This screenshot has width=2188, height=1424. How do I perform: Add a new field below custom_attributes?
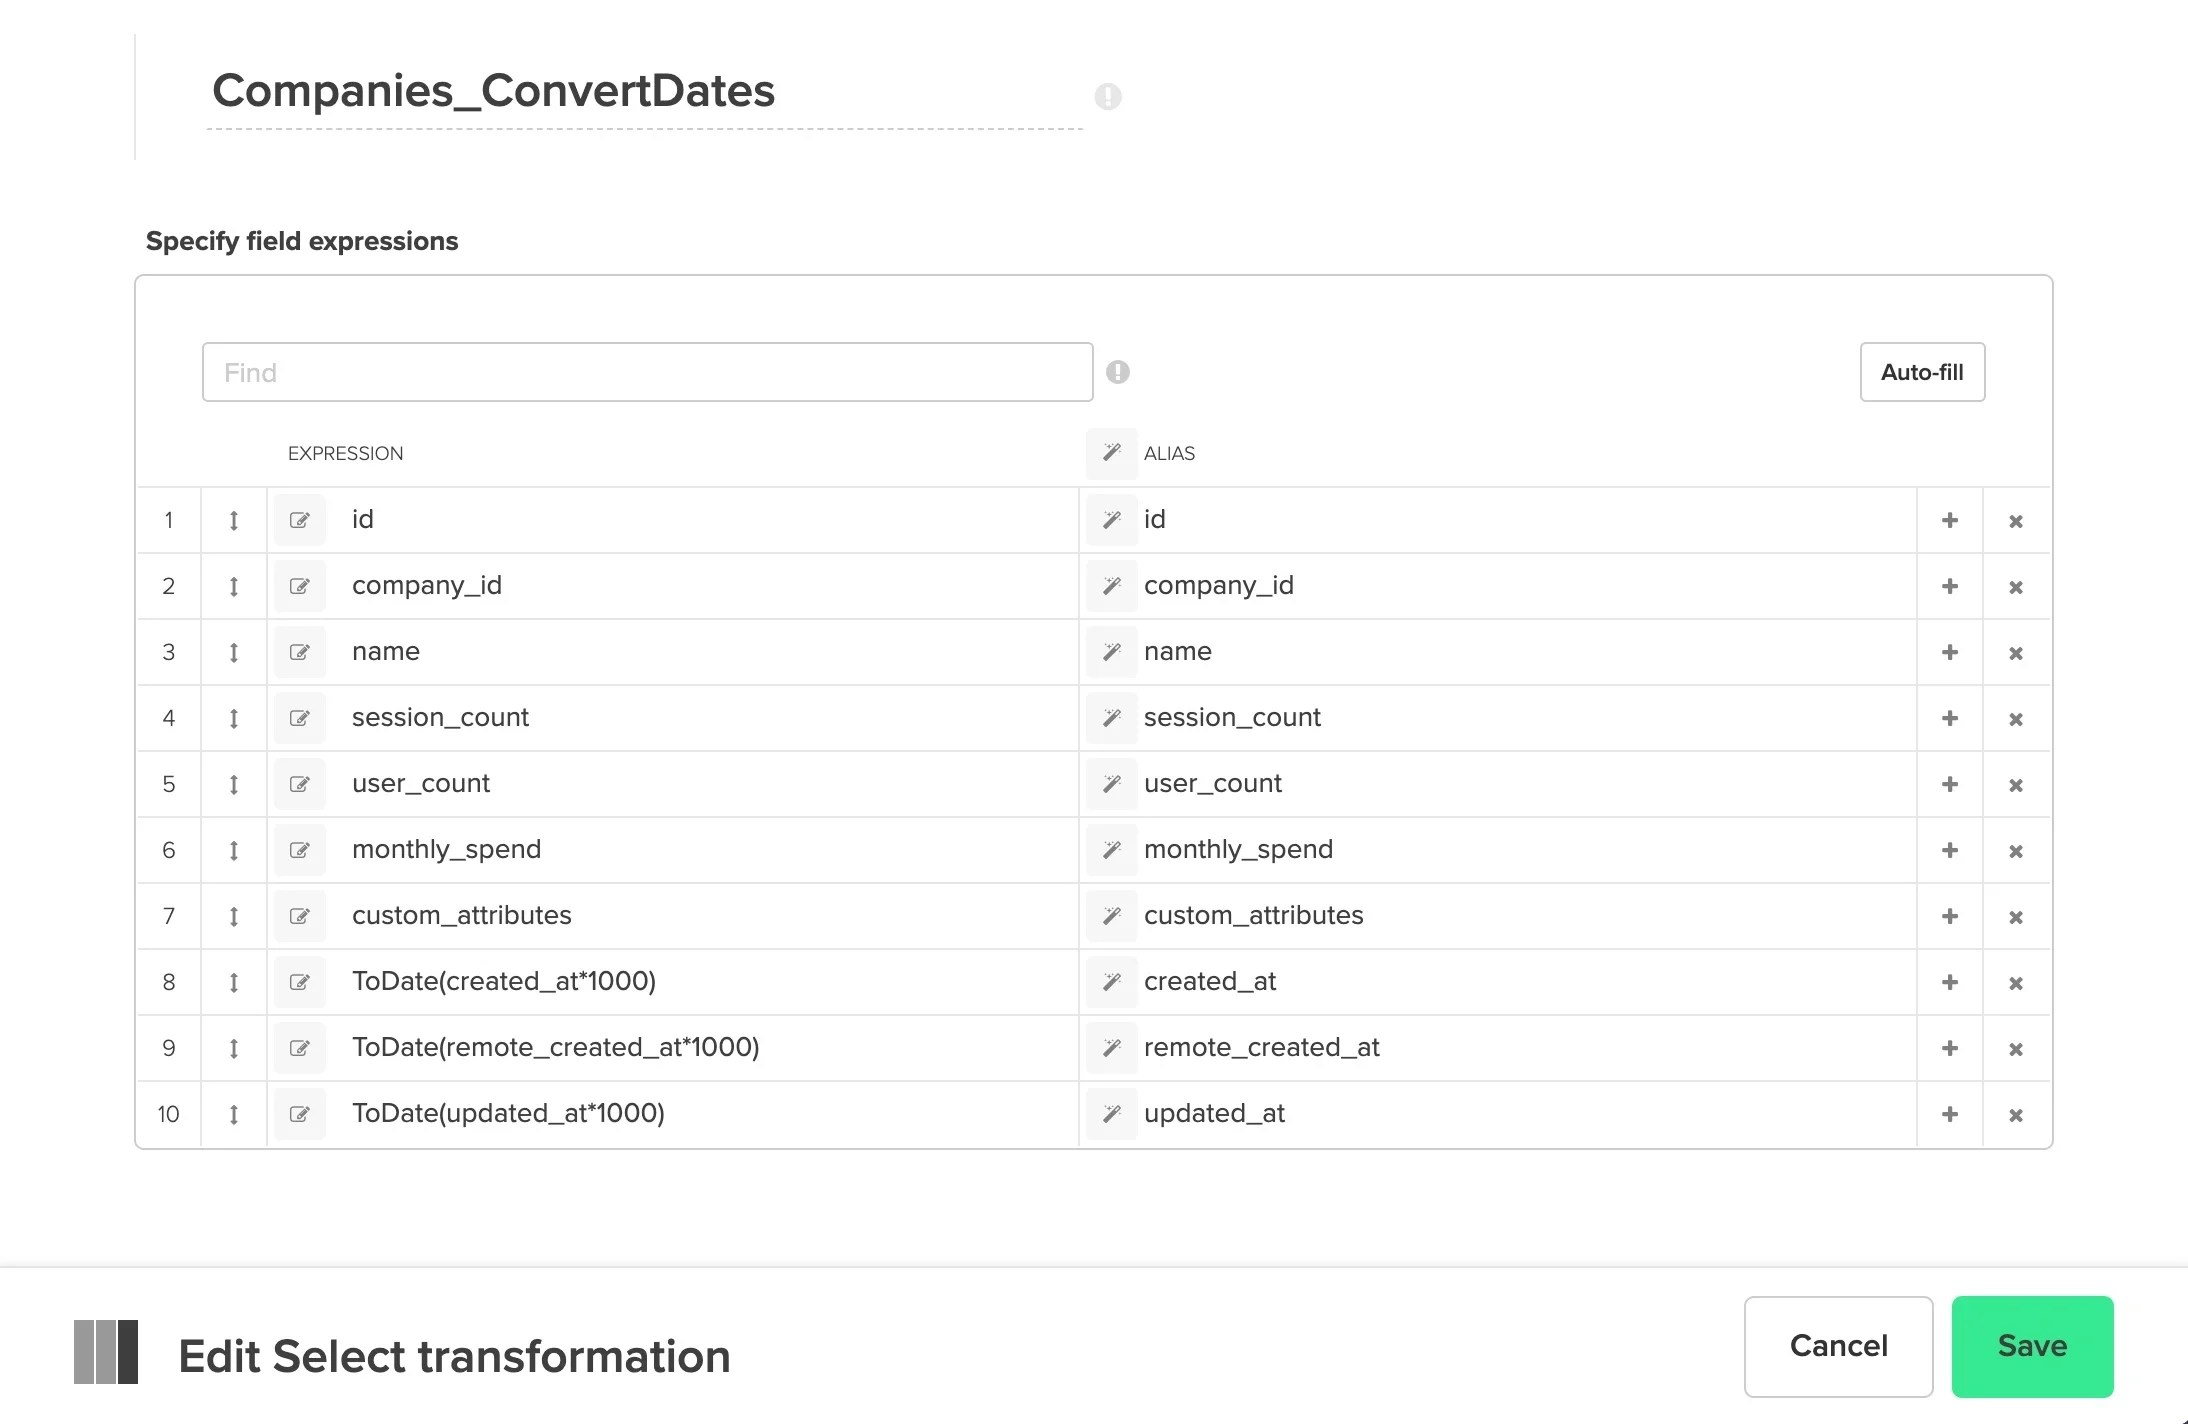click(1949, 915)
